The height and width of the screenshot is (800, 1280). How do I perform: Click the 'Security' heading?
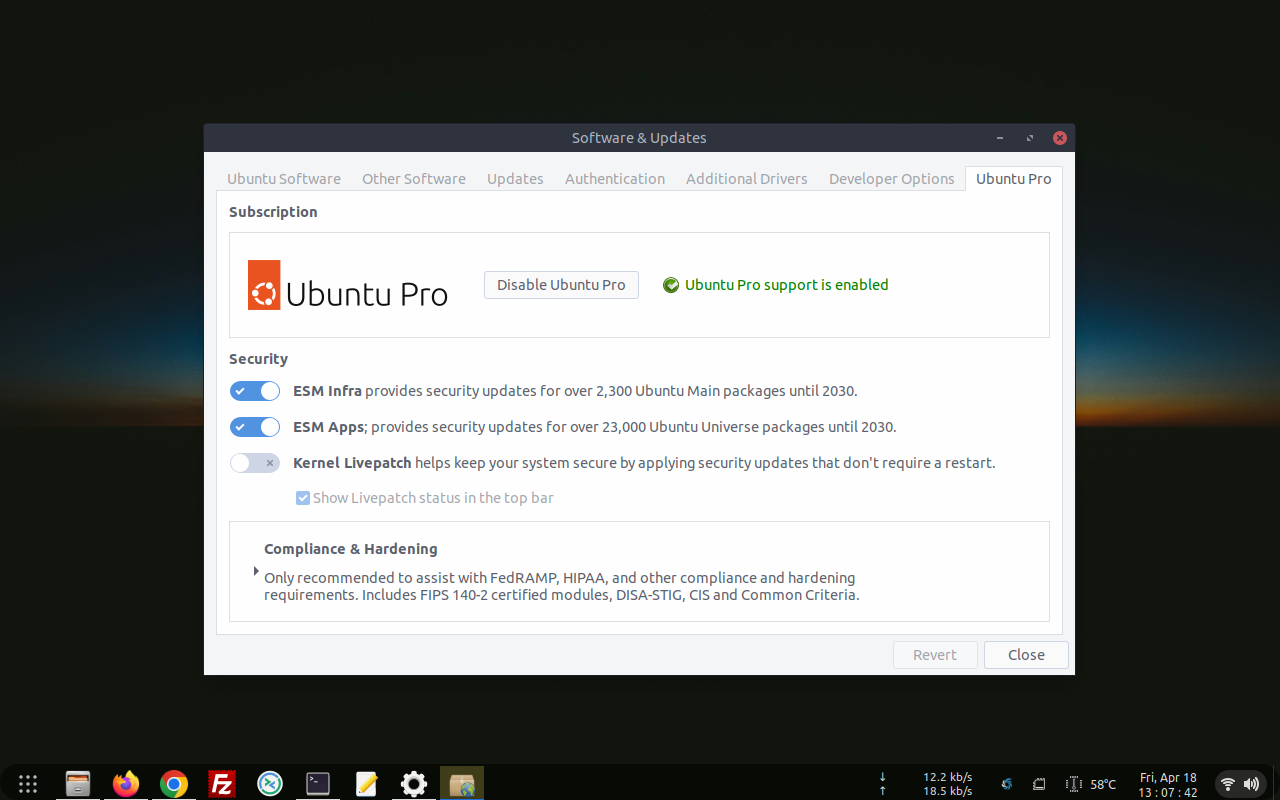click(x=258, y=359)
